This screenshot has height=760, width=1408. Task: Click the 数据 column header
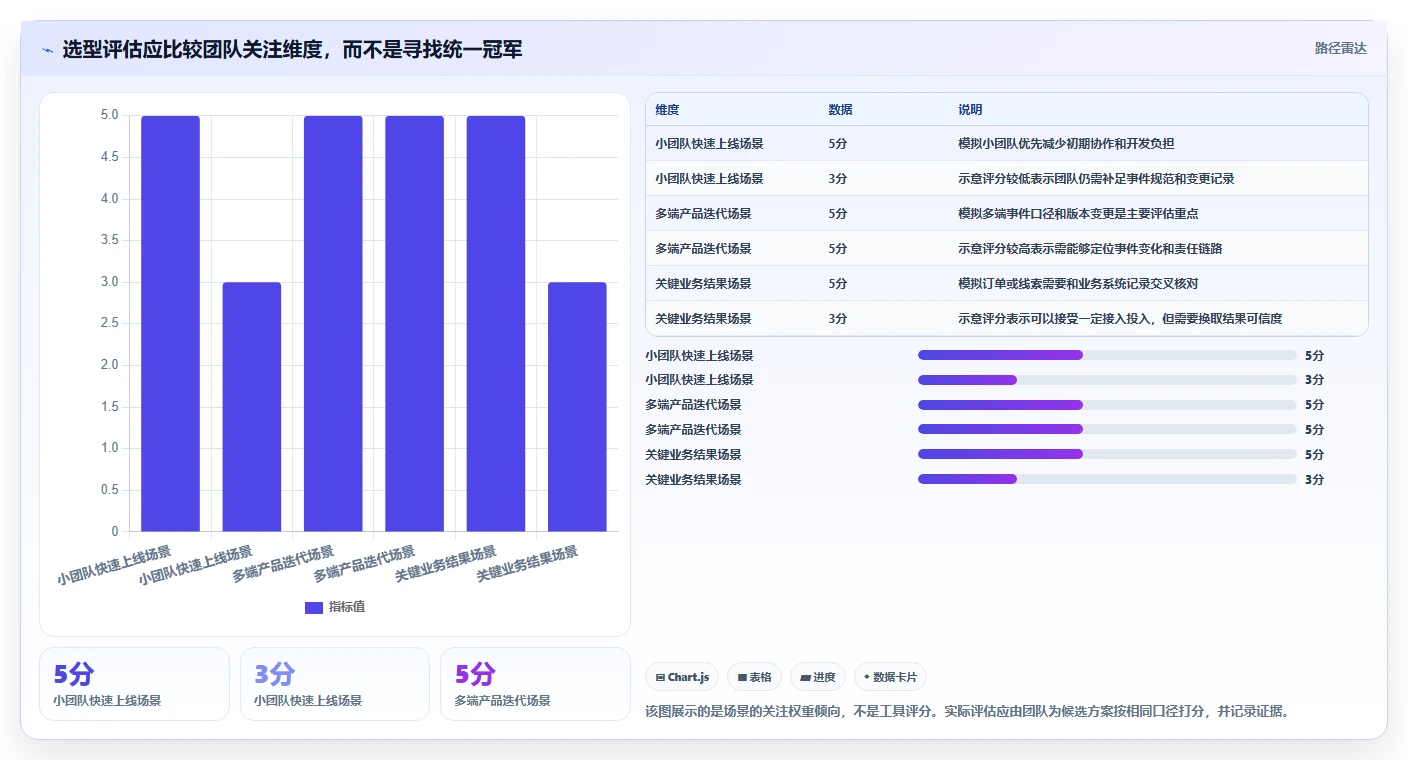(841, 110)
